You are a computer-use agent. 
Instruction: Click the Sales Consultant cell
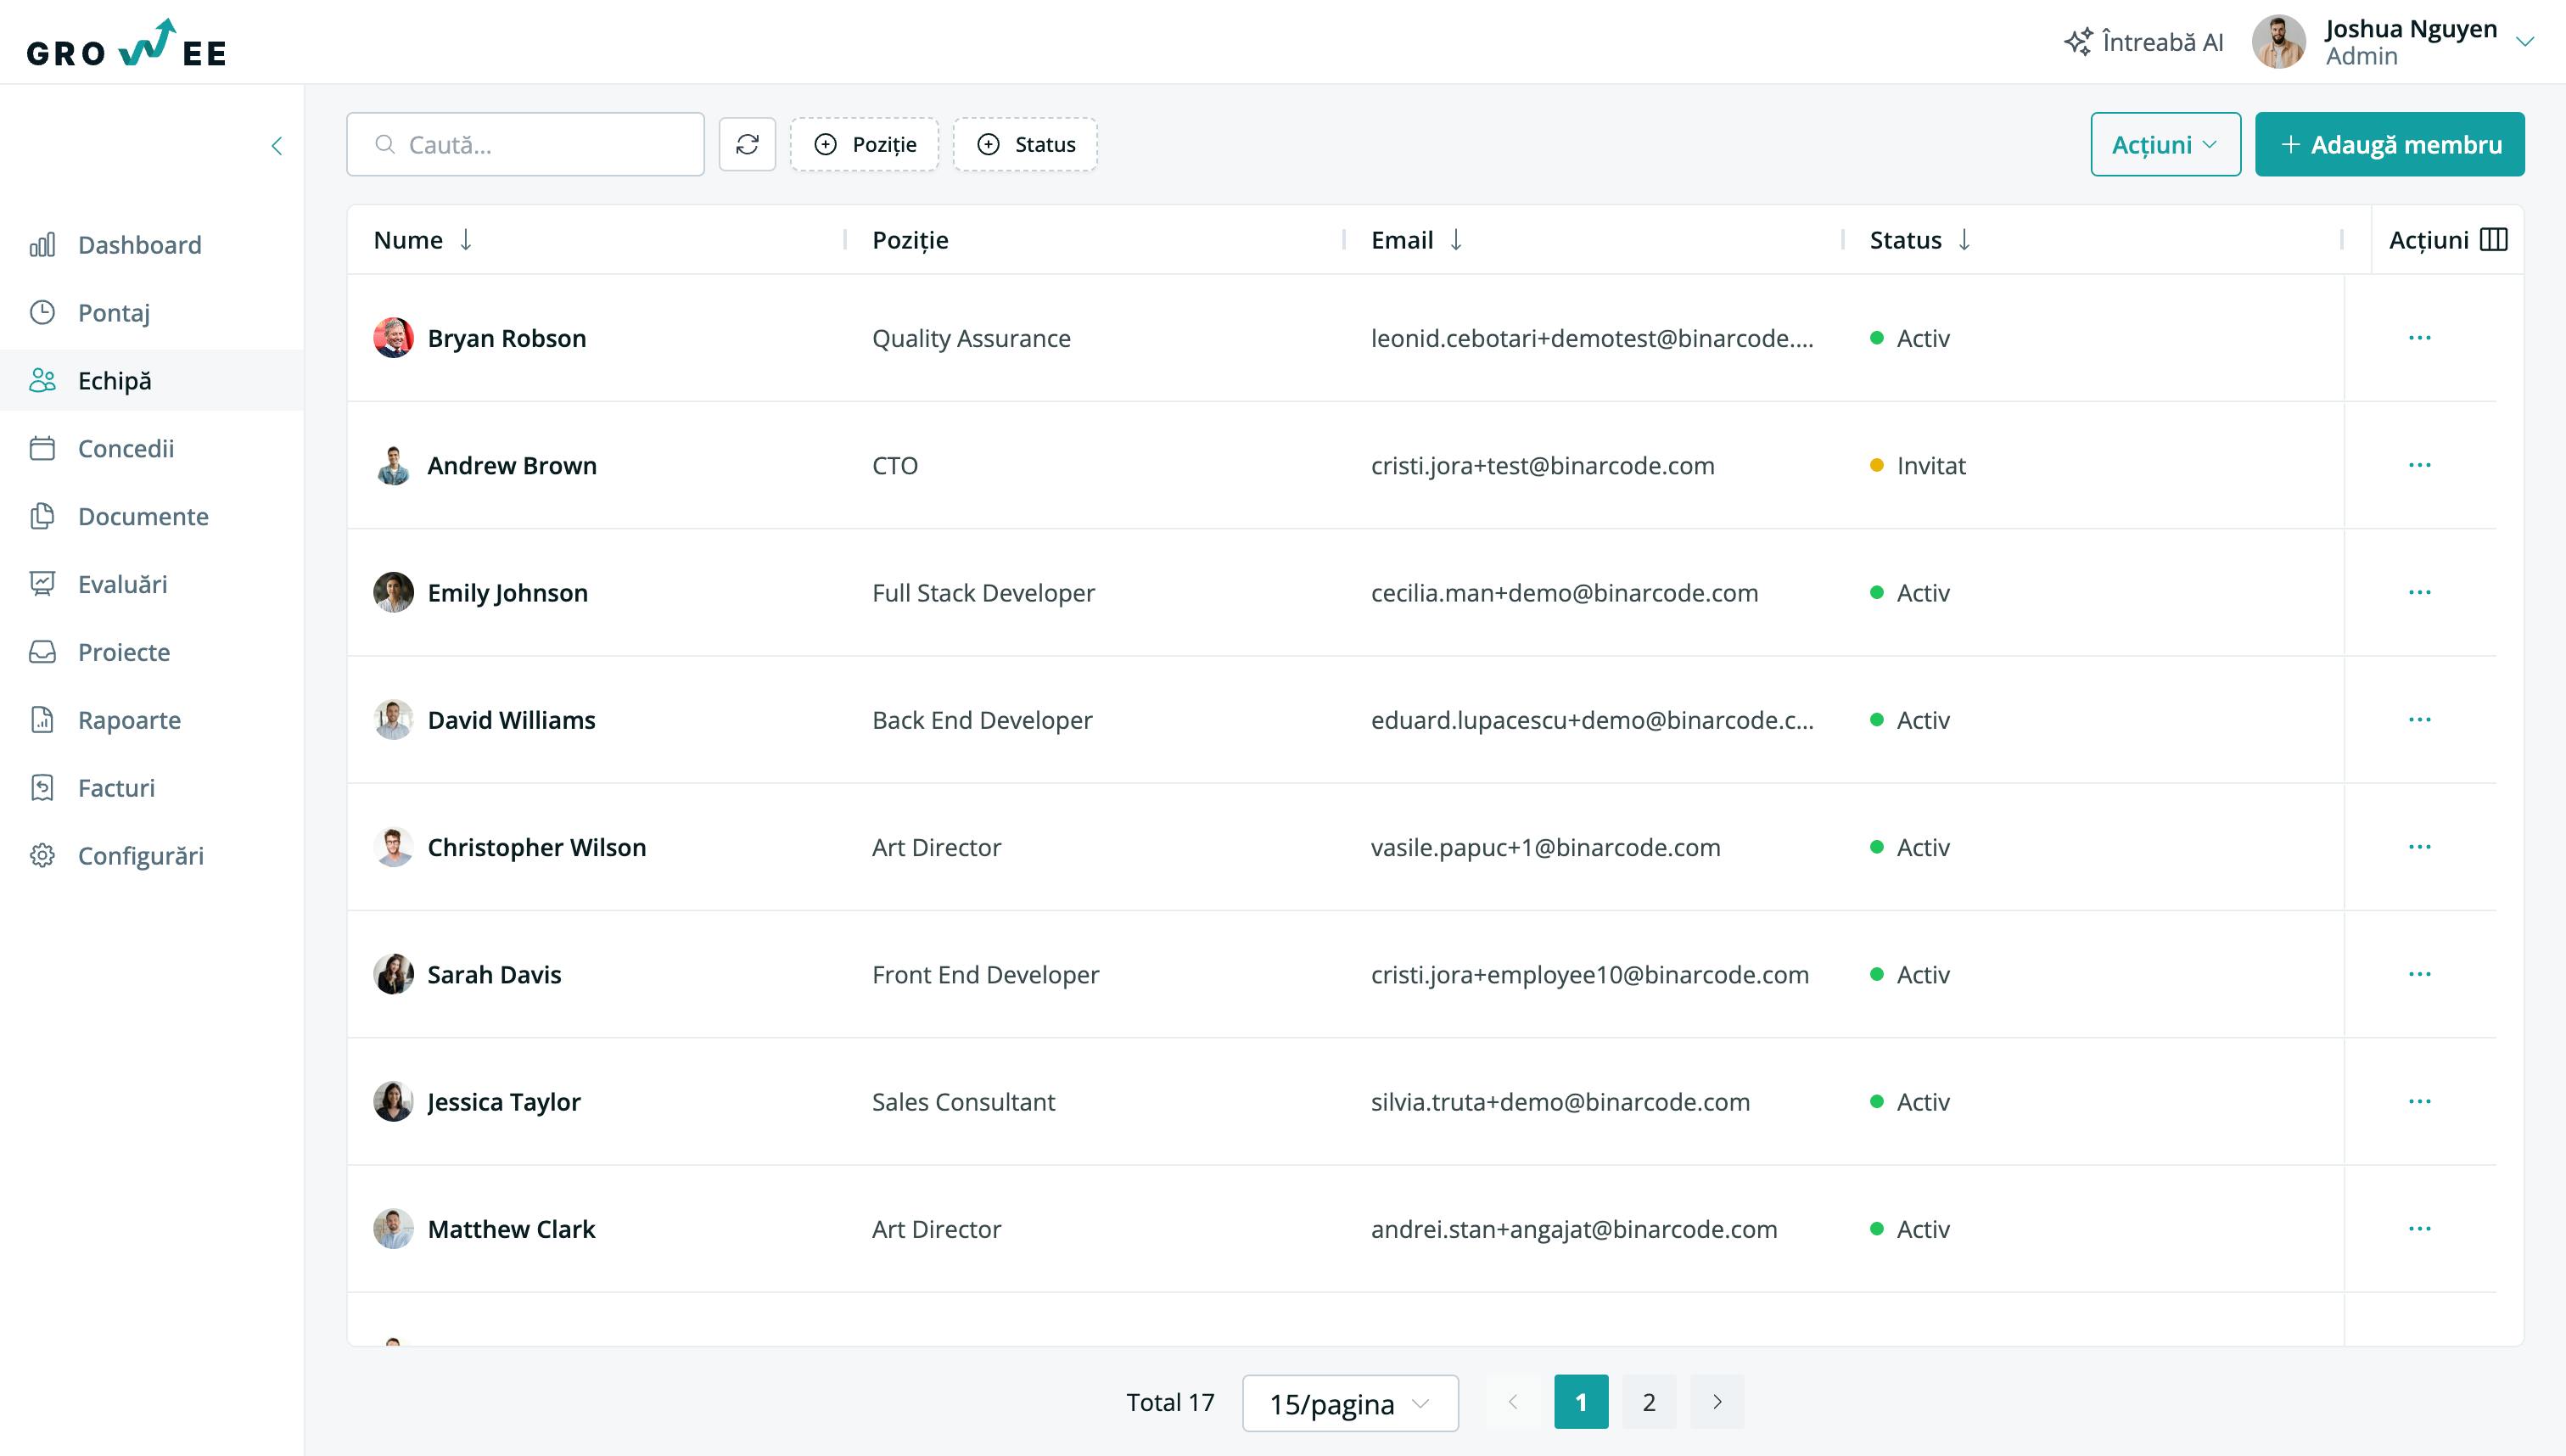click(x=963, y=1102)
